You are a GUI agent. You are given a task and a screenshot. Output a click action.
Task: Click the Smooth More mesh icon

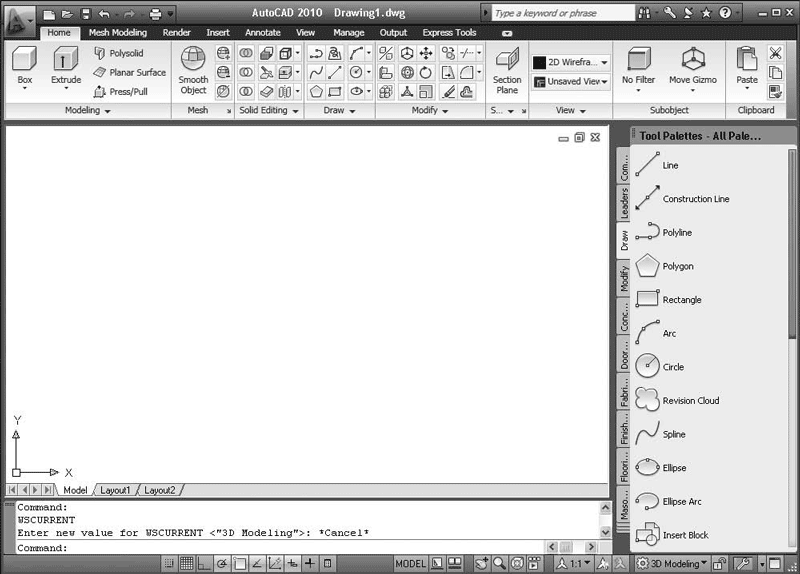[x=223, y=53]
